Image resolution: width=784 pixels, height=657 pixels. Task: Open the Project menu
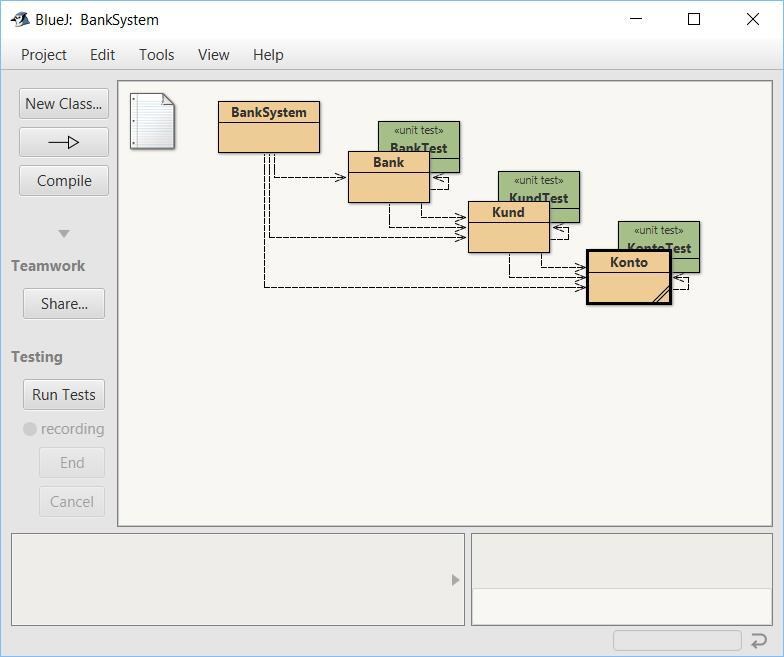pyautogui.click(x=44, y=55)
